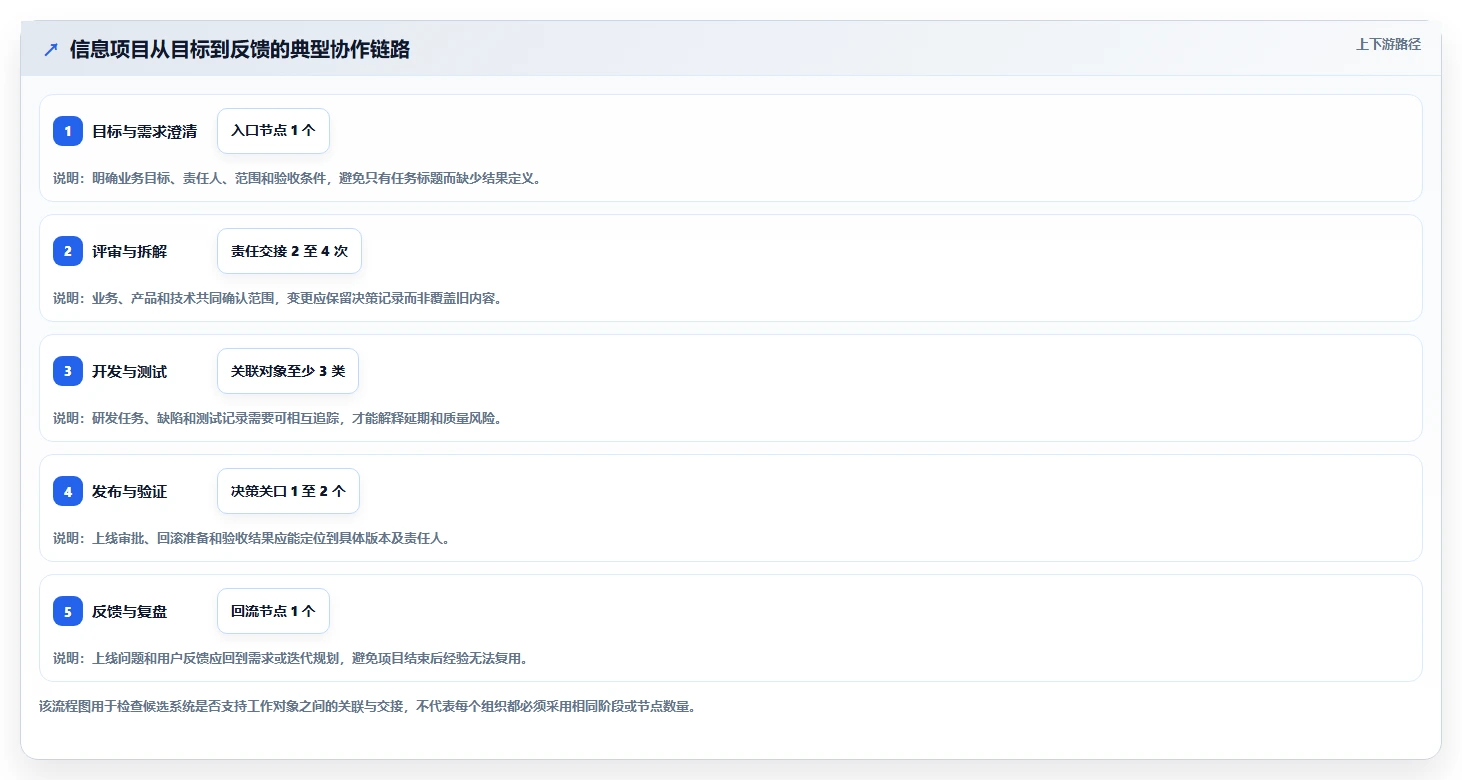
Task: Click the 入口节点 1 个 pill
Action: click(273, 131)
